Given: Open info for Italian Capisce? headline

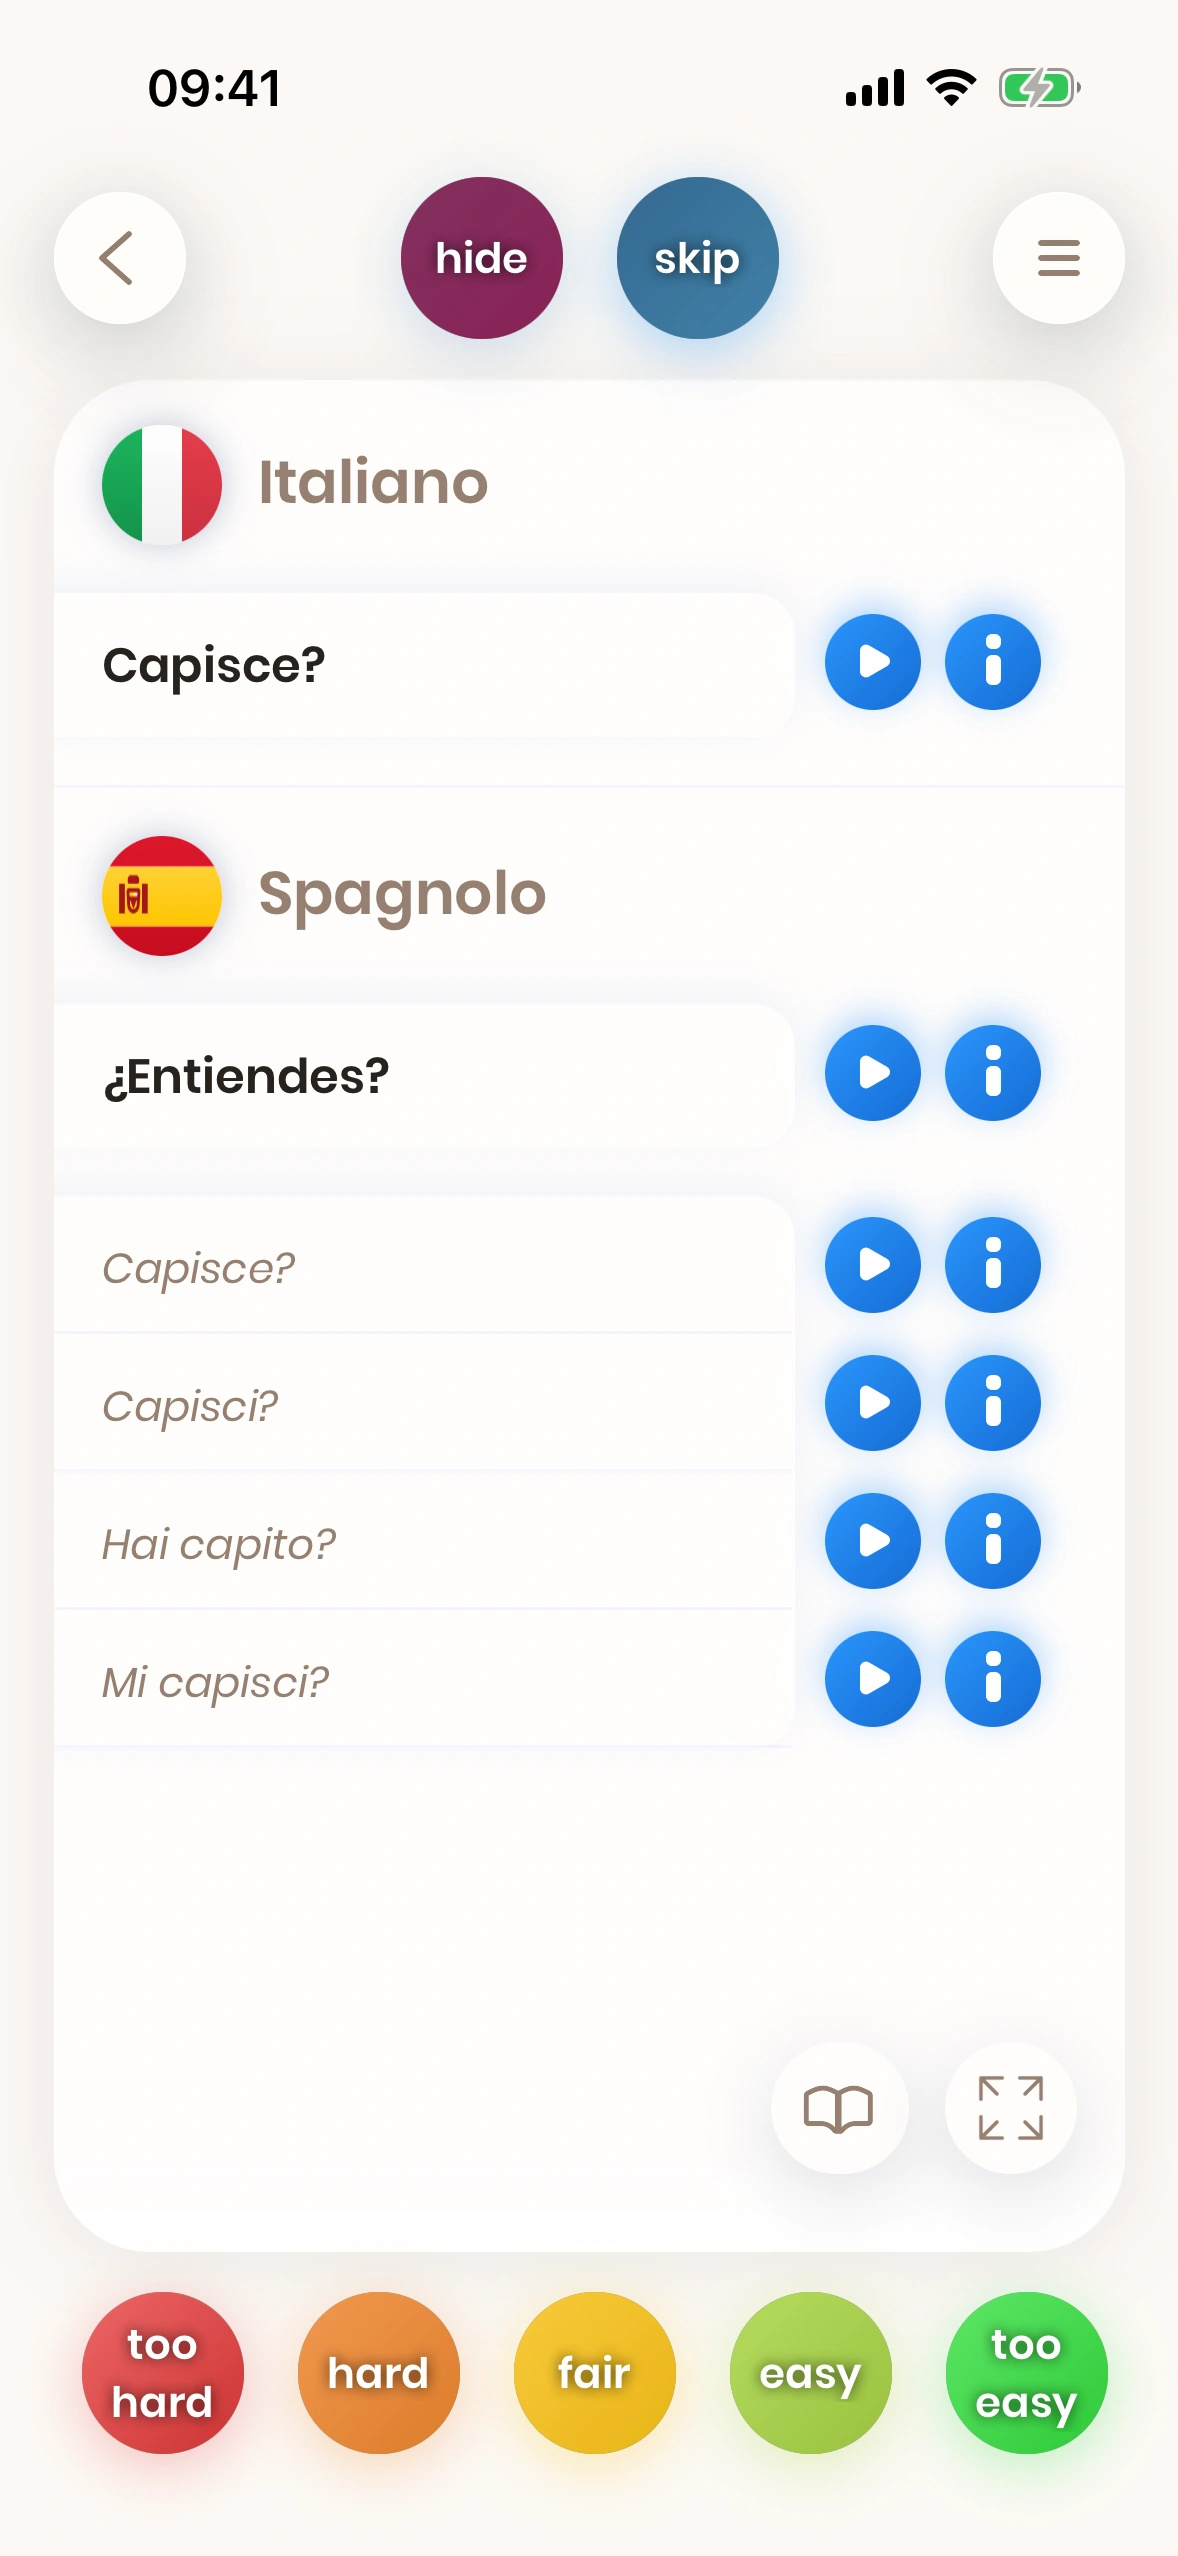Looking at the screenshot, I should click(x=992, y=662).
